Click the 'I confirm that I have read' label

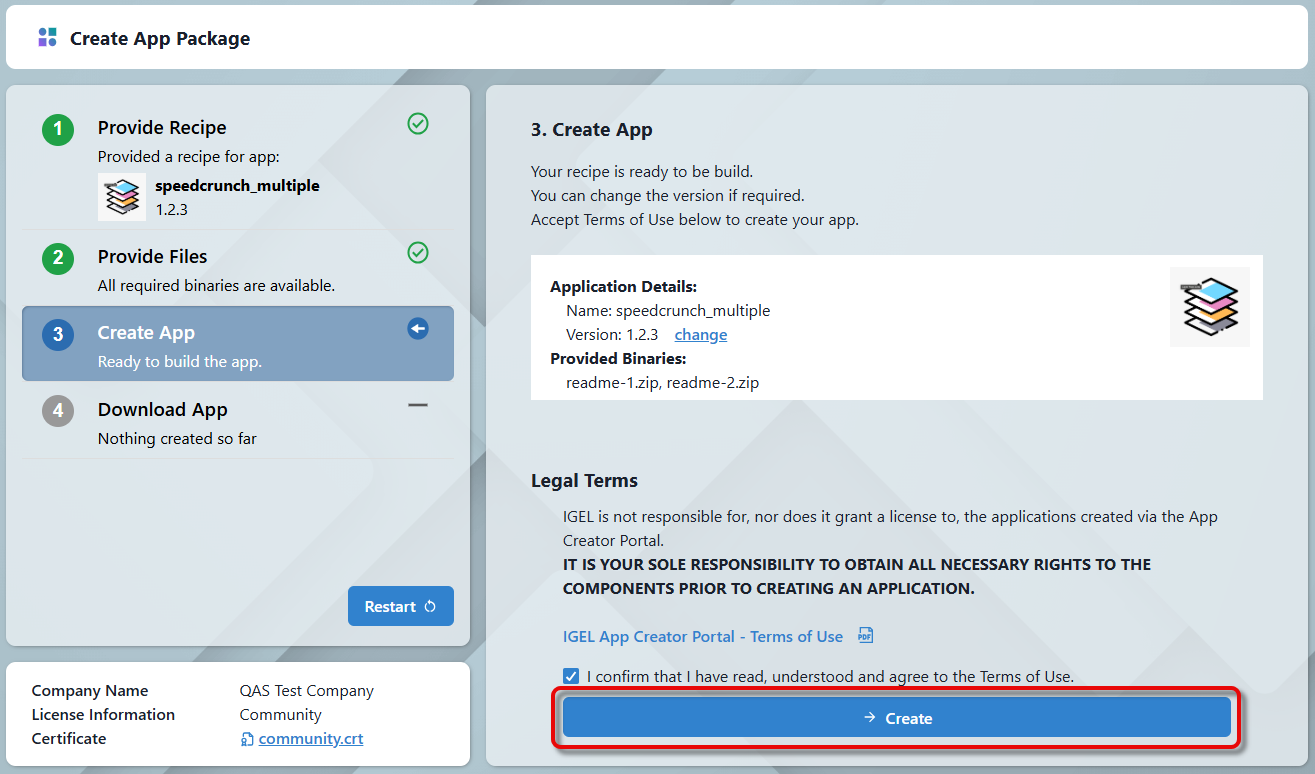830,677
